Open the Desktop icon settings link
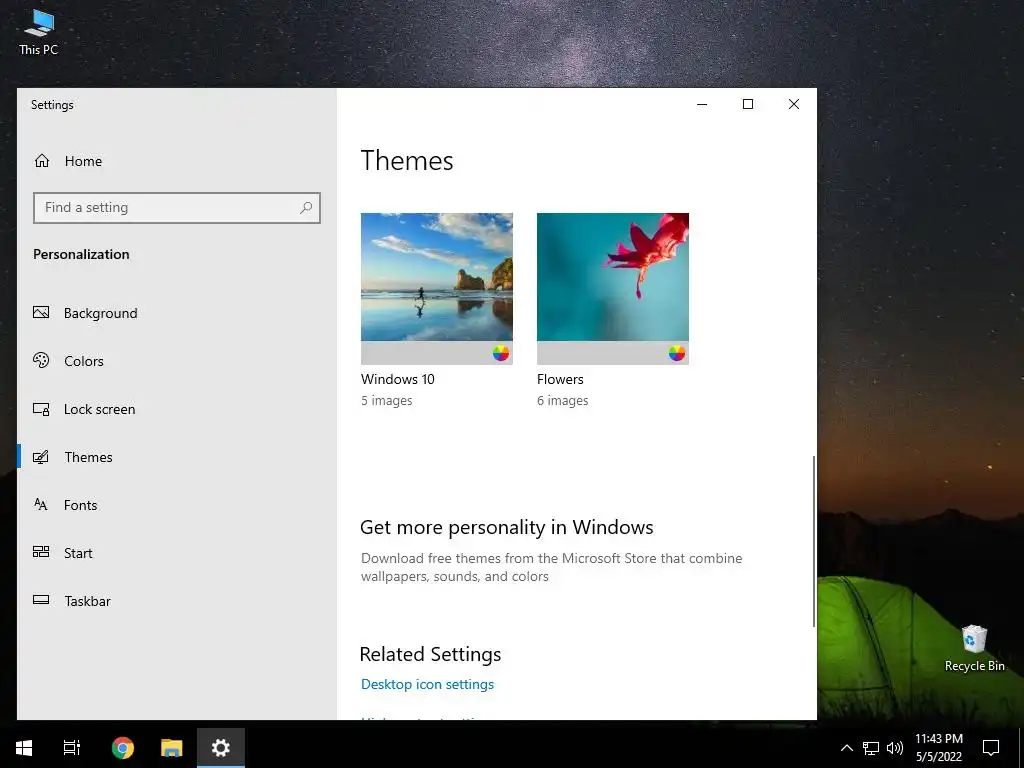Viewport: 1024px width, 768px height. click(x=427, y=684)
